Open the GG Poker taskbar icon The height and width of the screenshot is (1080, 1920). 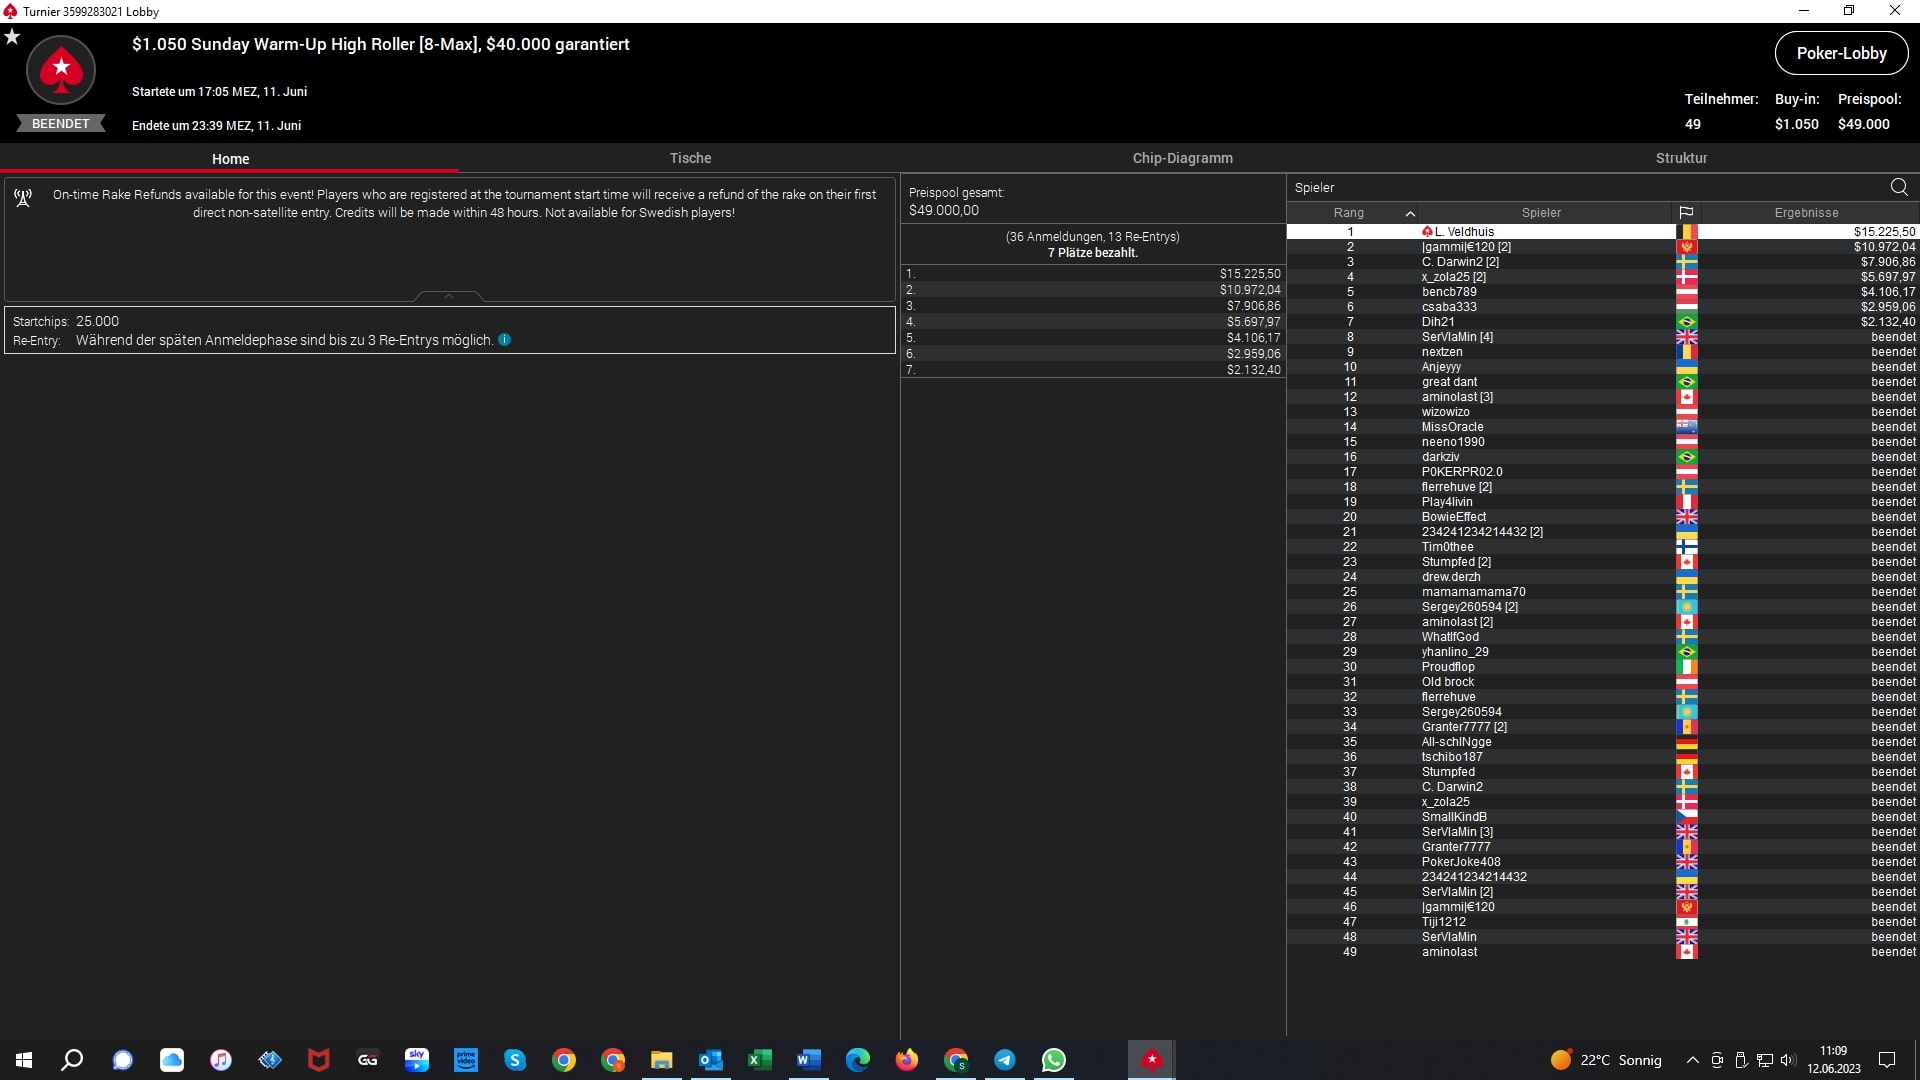368,1060
